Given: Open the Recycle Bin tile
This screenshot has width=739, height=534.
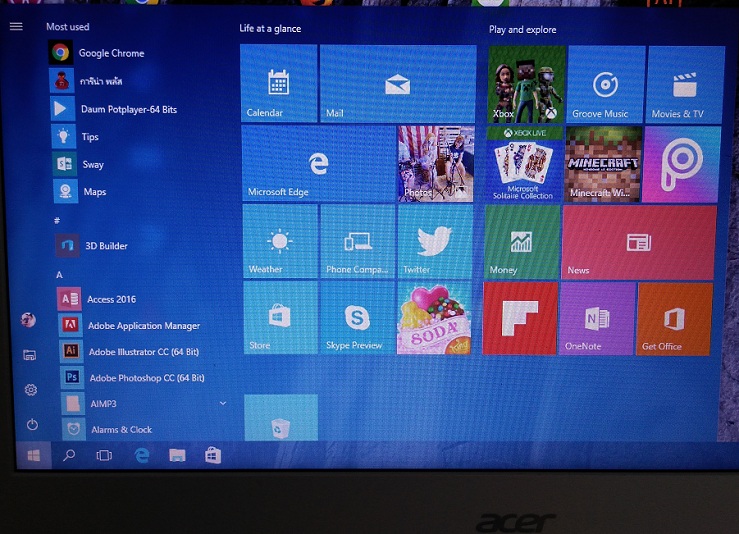Looking at the screenshot, I should pos(281,418).
